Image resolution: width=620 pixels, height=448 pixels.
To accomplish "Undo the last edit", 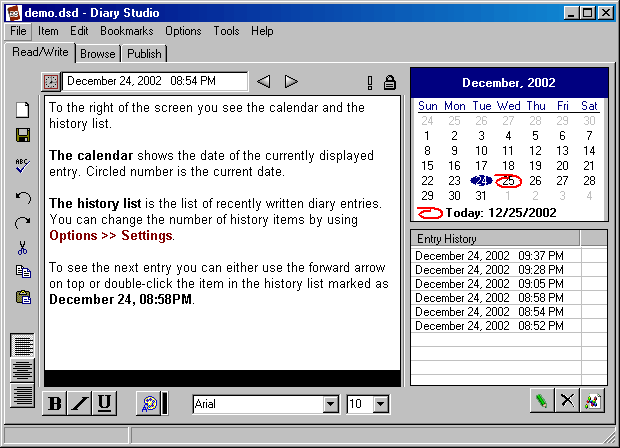I will [x=23, y=197].
